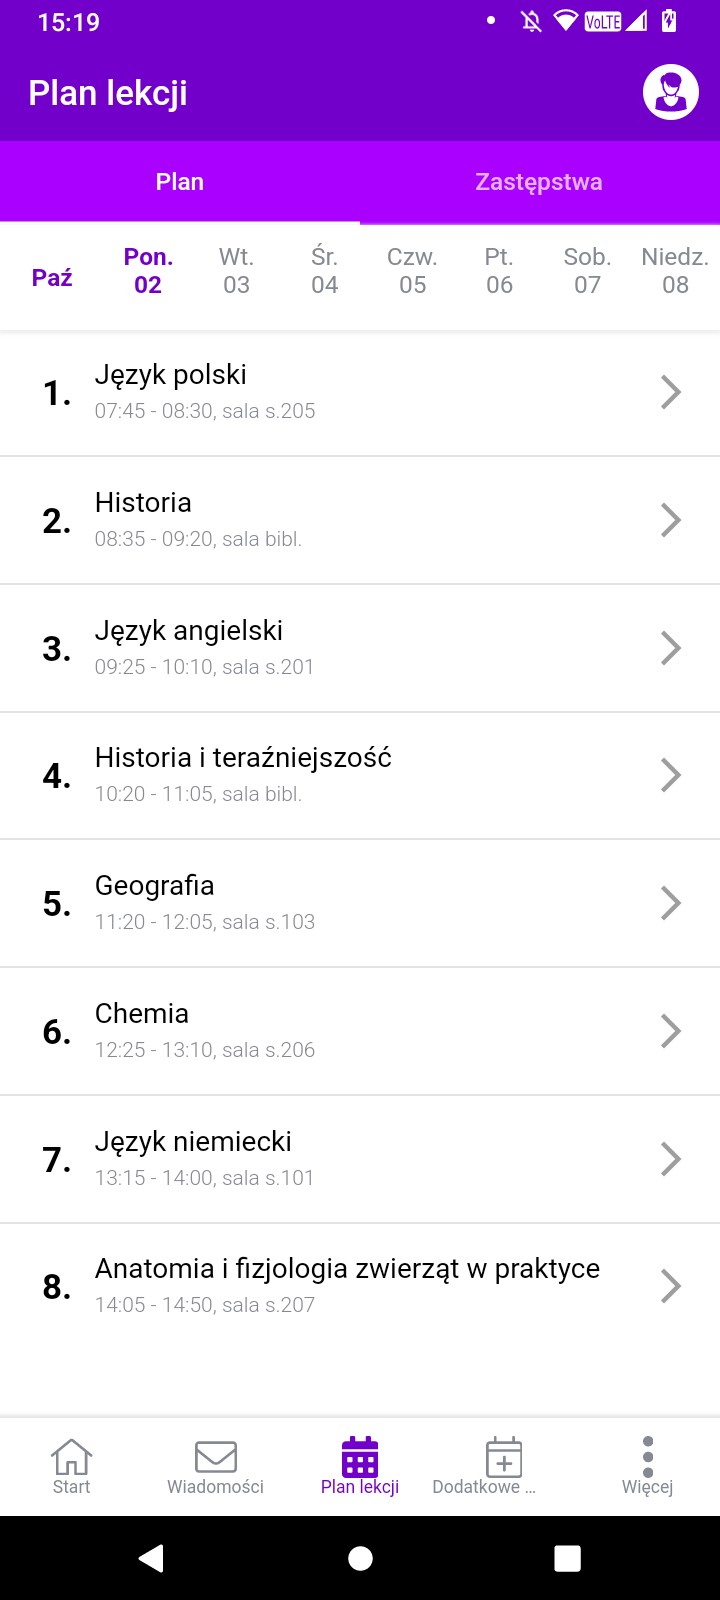This screenshot has width=720, height=1600.
Task: Open the Więcej three-dots menu
Action: click(648, 1458)
